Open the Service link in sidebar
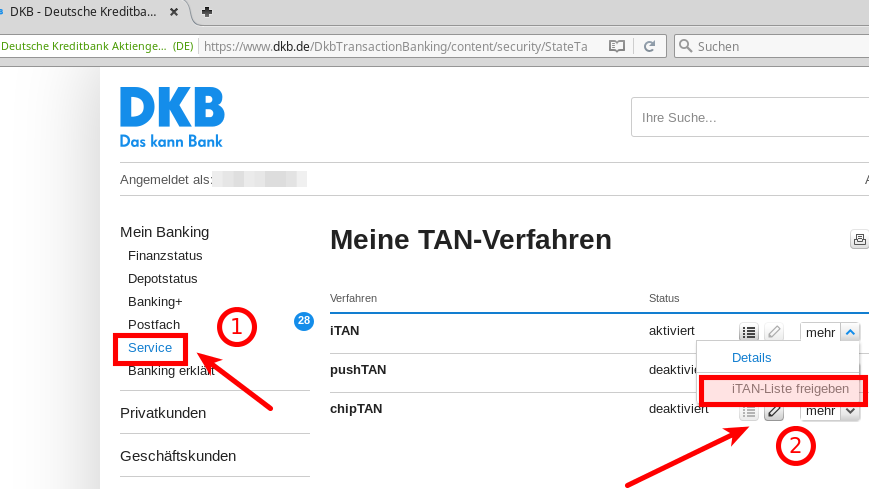This screenshot has width=869, height=489. click(x=150, y=348)
